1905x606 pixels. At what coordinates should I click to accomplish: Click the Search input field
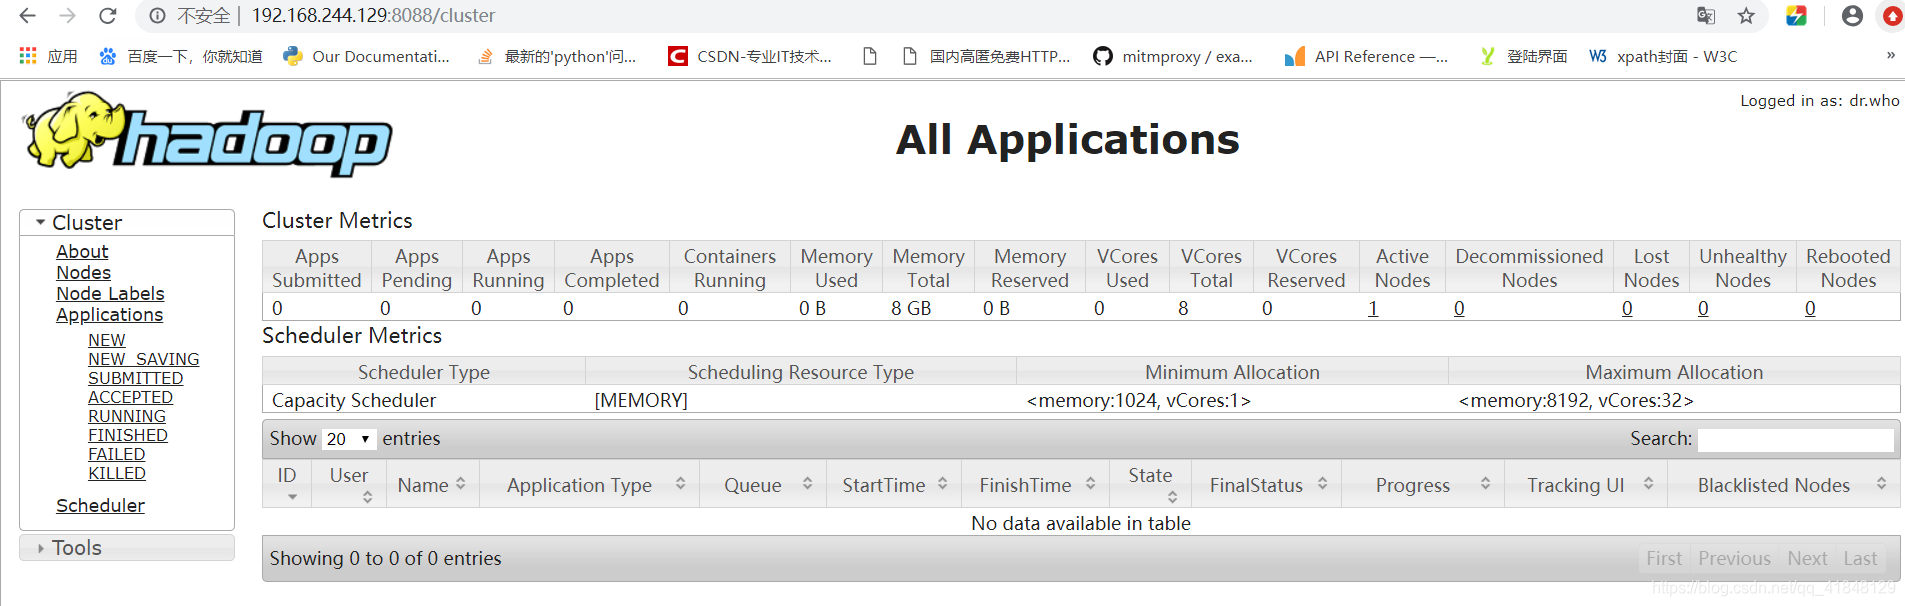tap(1796, 439)
